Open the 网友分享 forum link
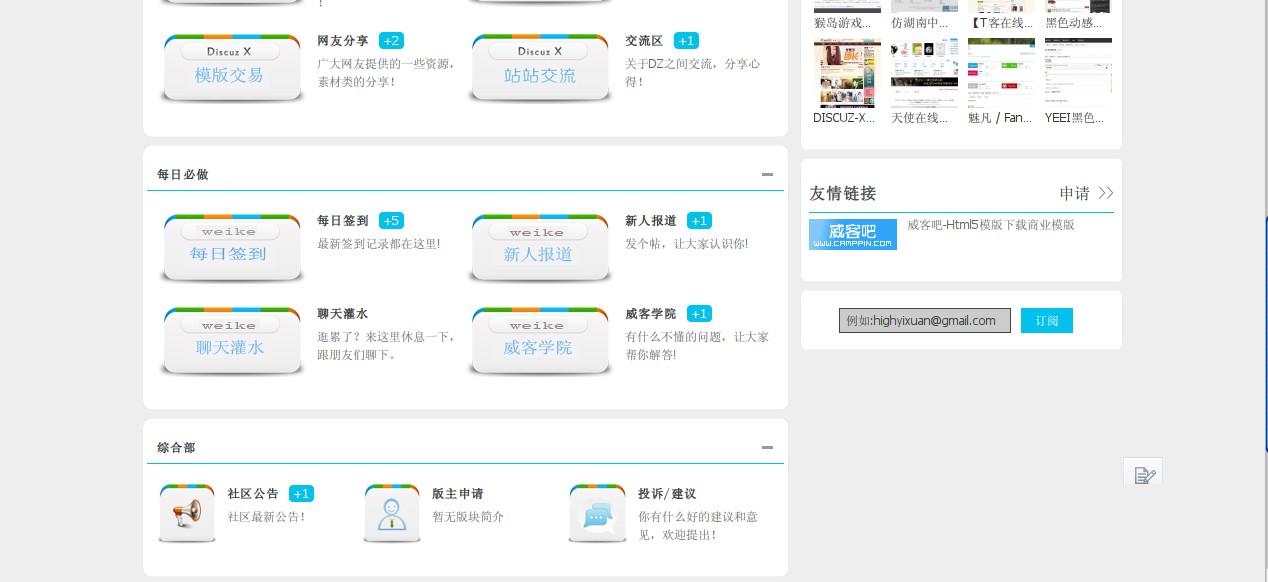This screenshot has height=582, width=1268. coord(343,41)
